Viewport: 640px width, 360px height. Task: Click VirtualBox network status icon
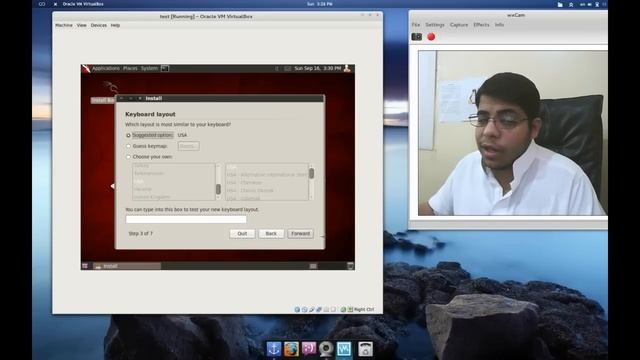[x=319, y=309]
